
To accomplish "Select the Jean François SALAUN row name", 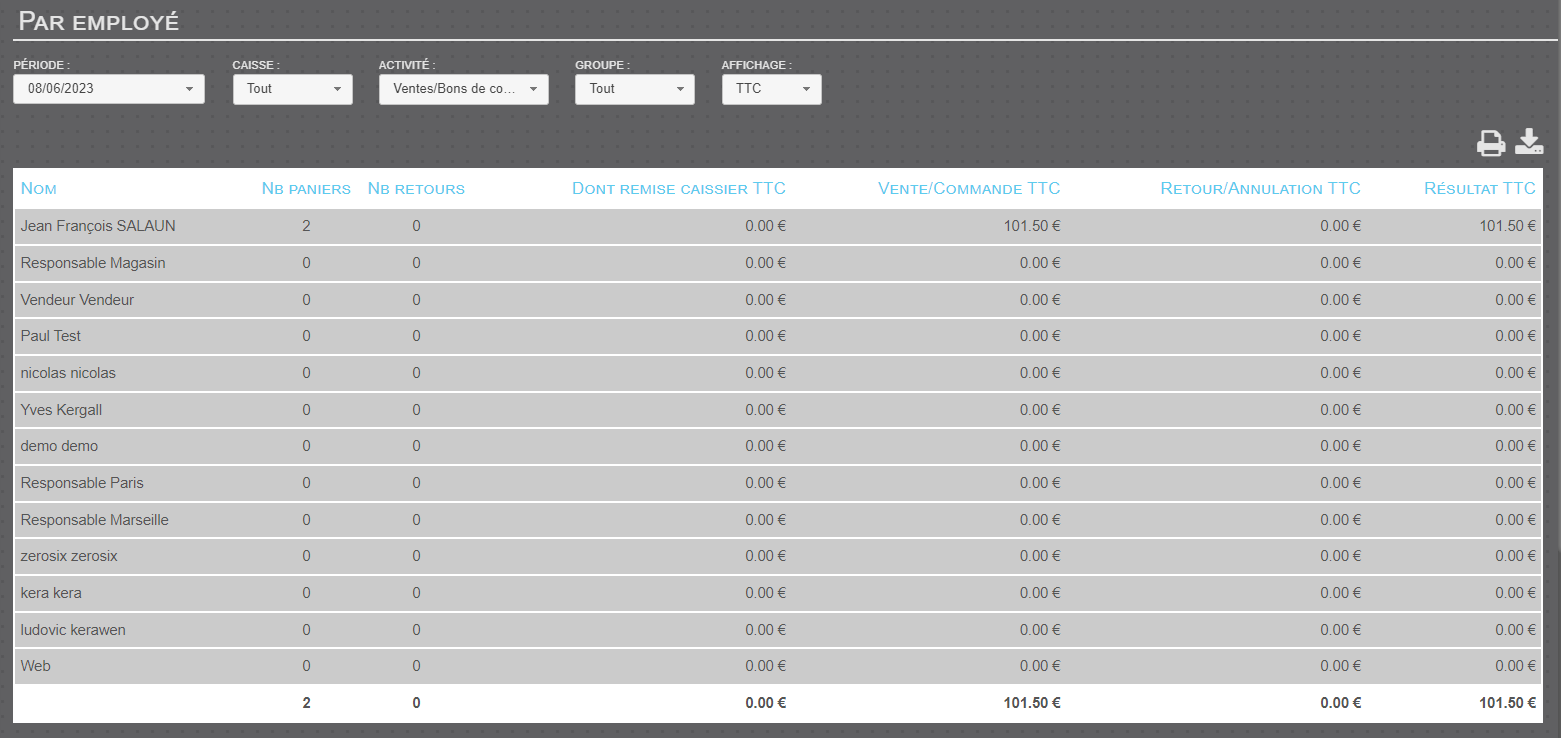I will (x=98, y=226).
